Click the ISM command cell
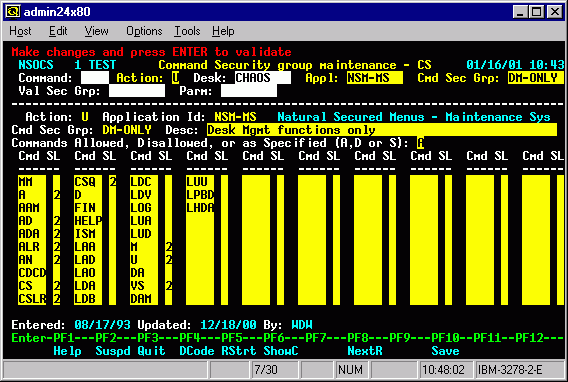 pos(88,234)
